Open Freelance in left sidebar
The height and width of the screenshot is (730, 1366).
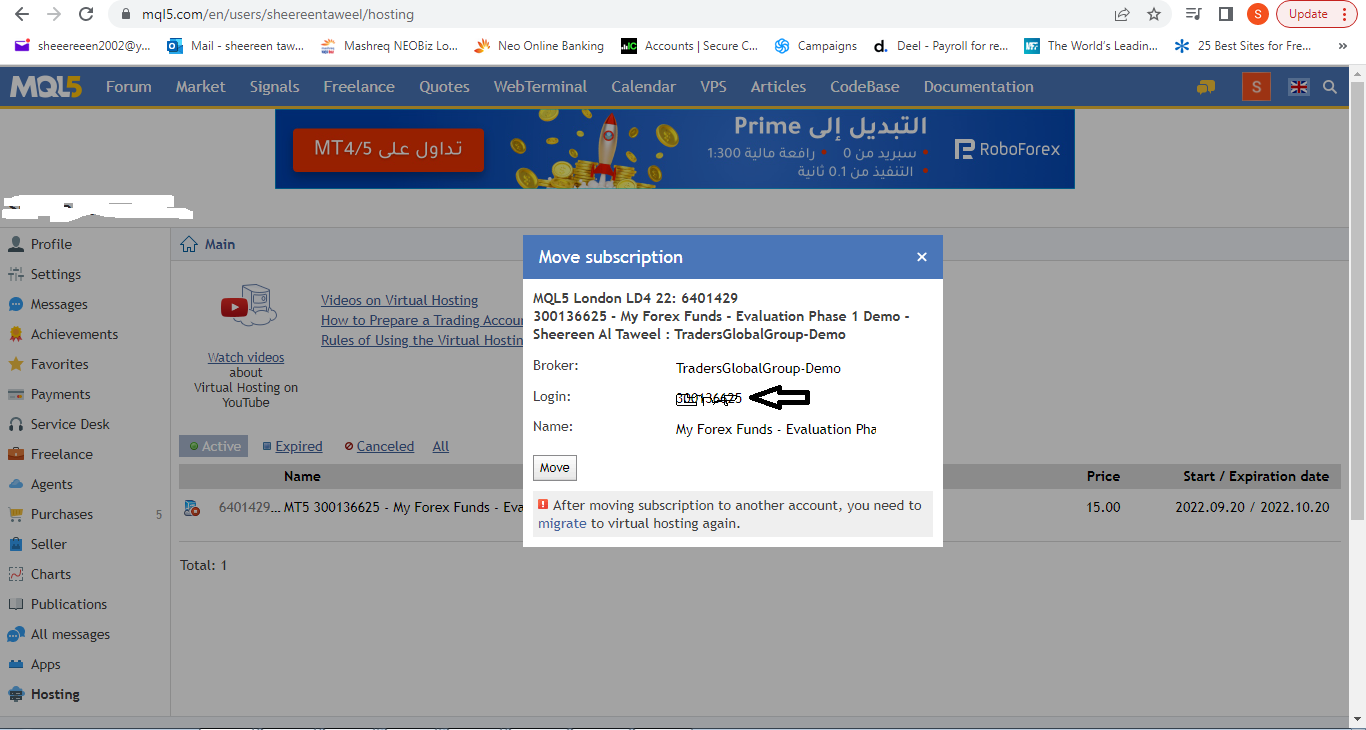62,454
